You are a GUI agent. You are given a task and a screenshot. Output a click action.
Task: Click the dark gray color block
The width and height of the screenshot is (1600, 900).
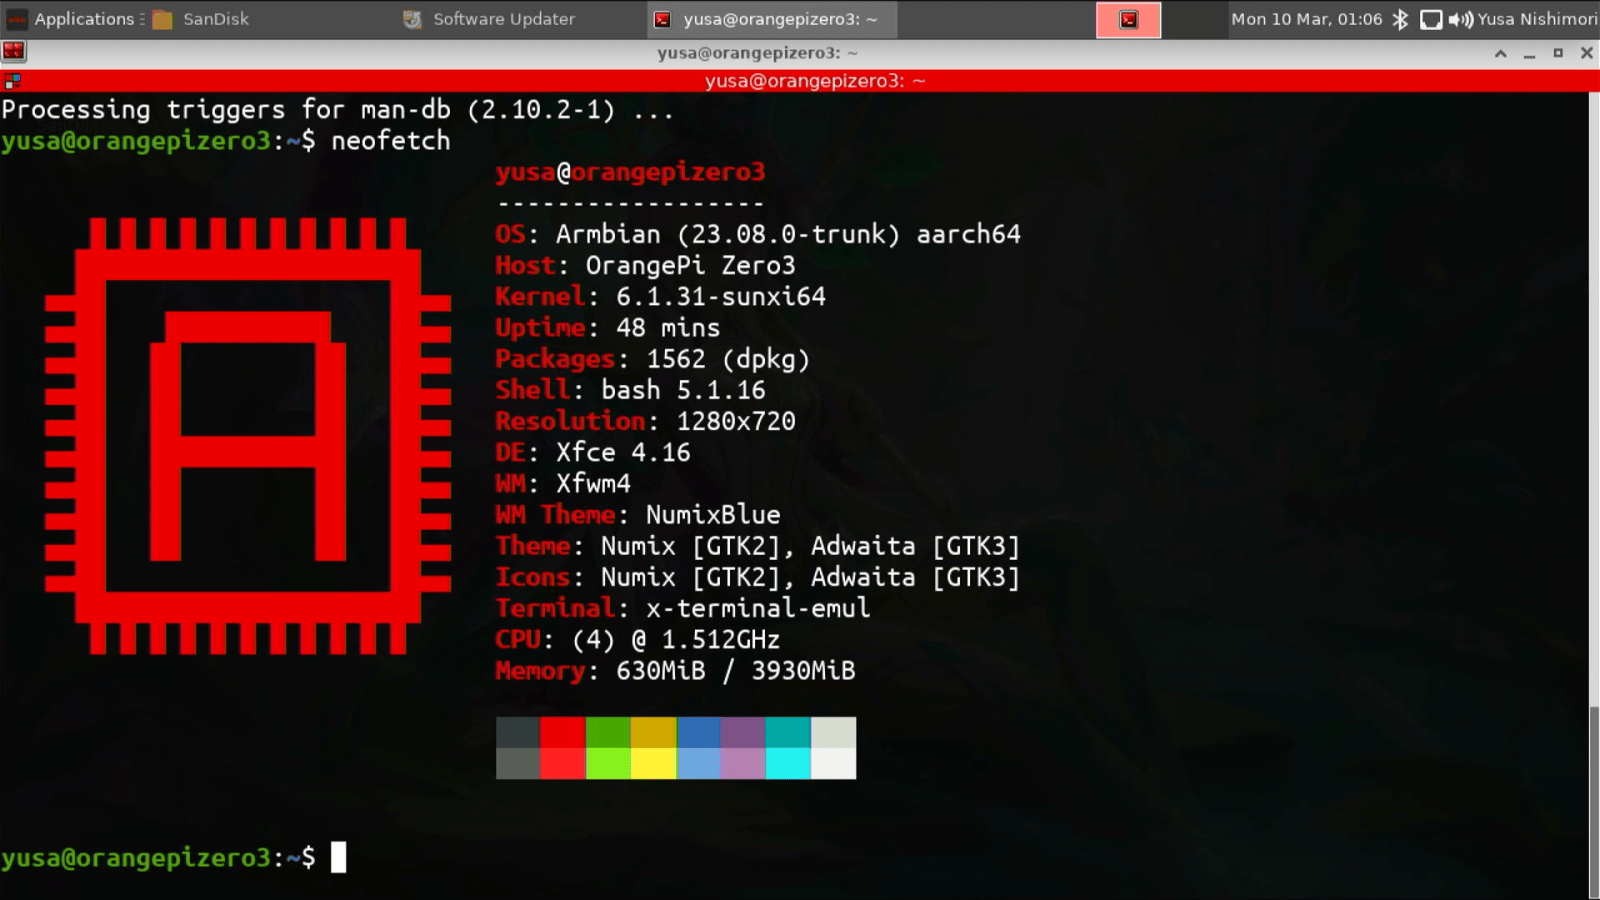[518, 732]
